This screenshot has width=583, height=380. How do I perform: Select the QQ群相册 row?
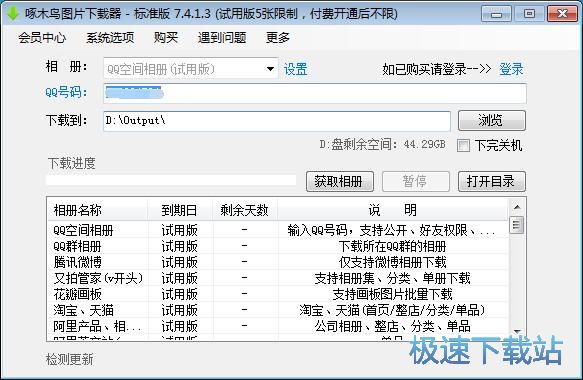278,246
